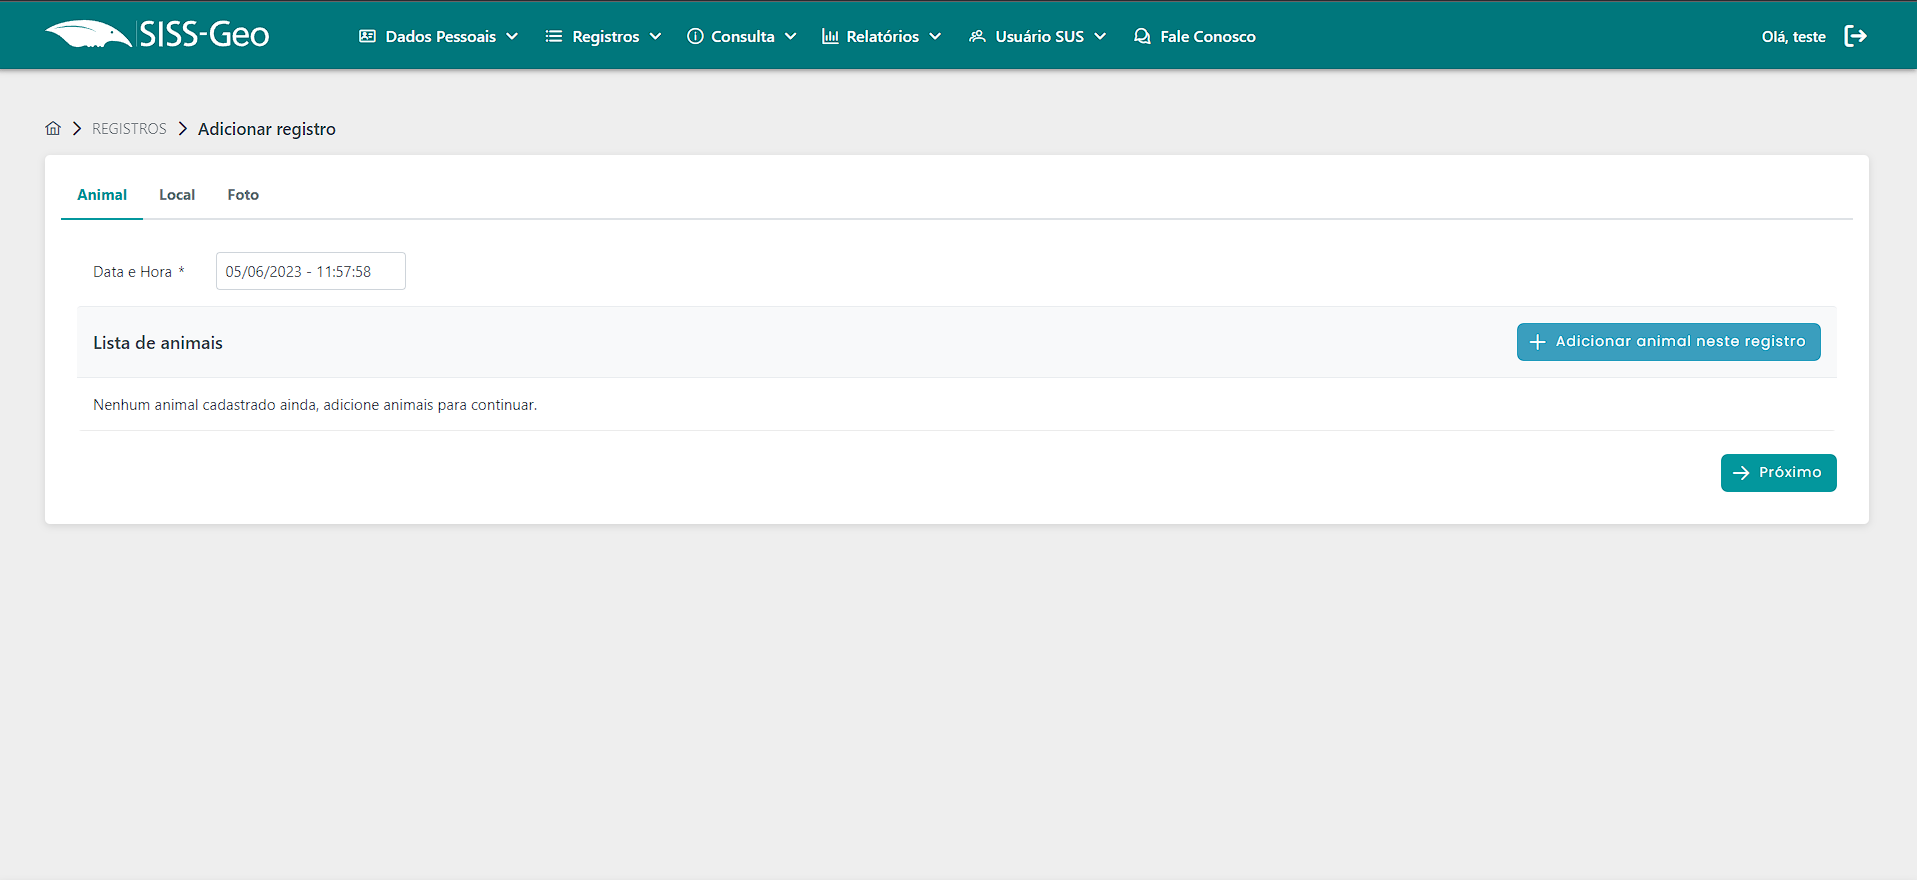
Task: Go to home via breadcrumb house icon
Action: point(53,128)
